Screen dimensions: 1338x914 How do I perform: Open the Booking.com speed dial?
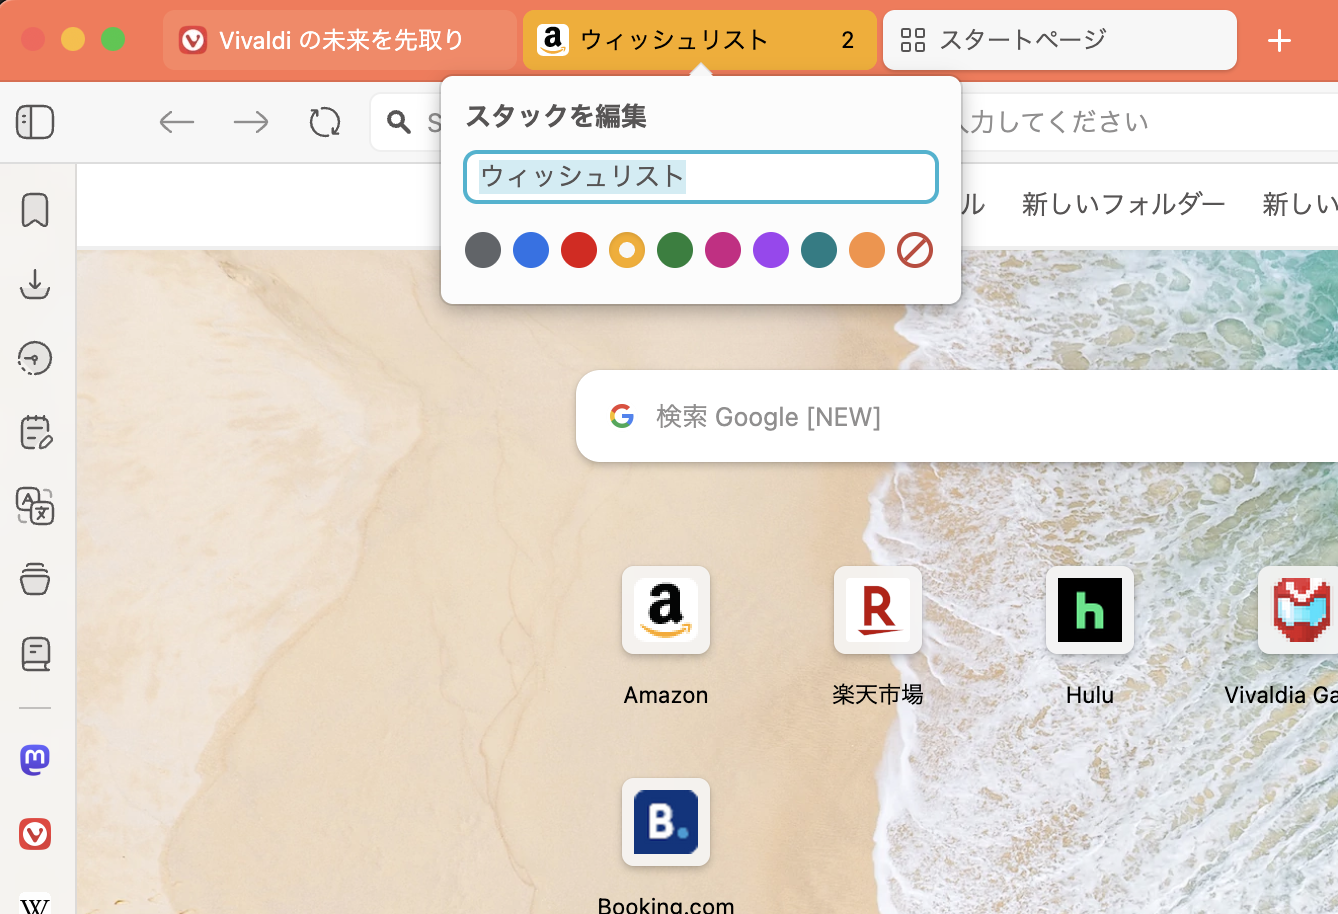coord(666,822)
